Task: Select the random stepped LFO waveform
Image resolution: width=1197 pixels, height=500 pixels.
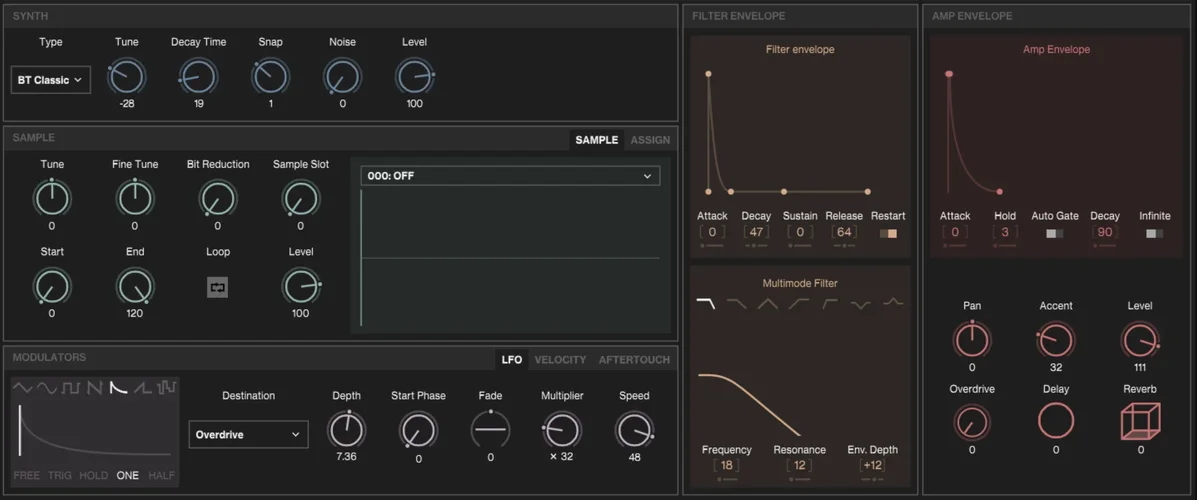Action: click(167, 387)
